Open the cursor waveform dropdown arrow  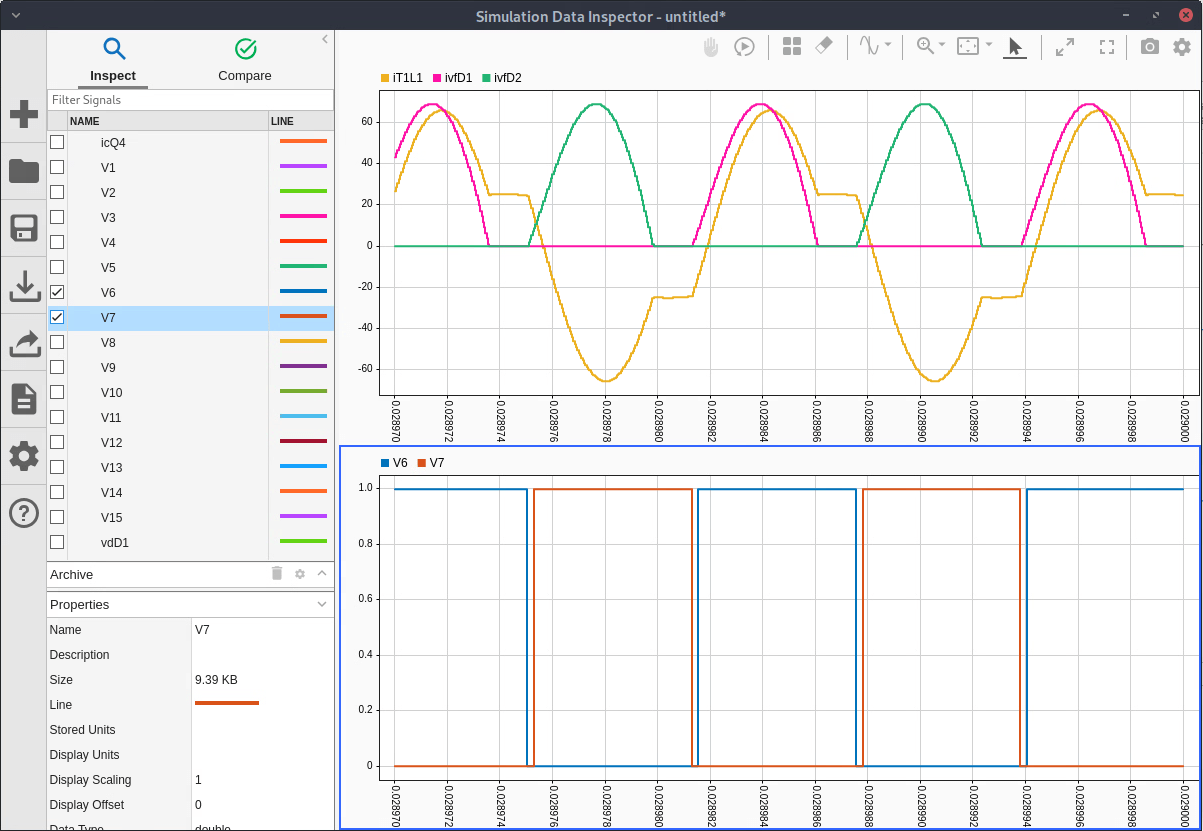pyautogui.click(x=888, y=46)
